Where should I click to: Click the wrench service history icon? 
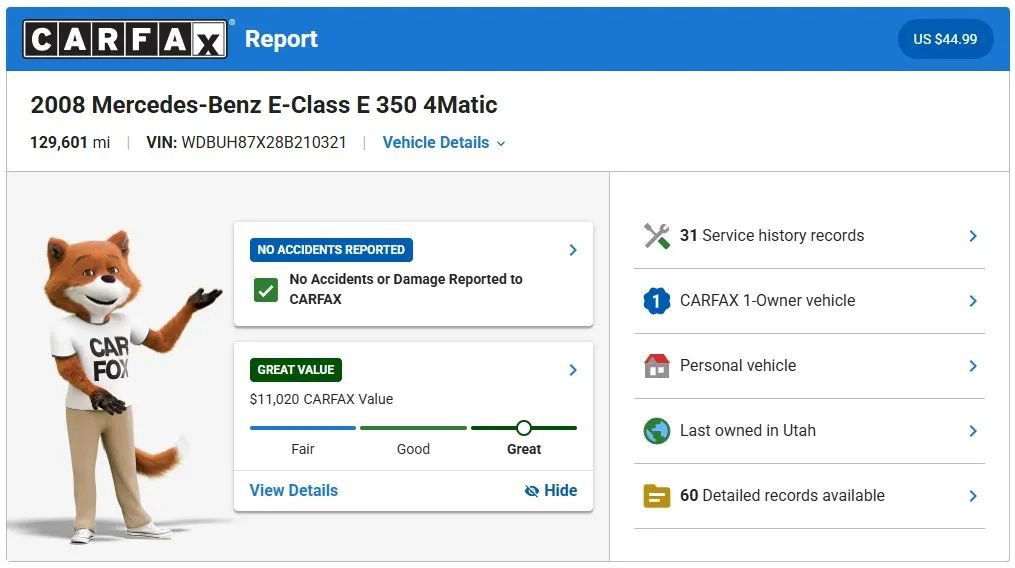point(656,236)
